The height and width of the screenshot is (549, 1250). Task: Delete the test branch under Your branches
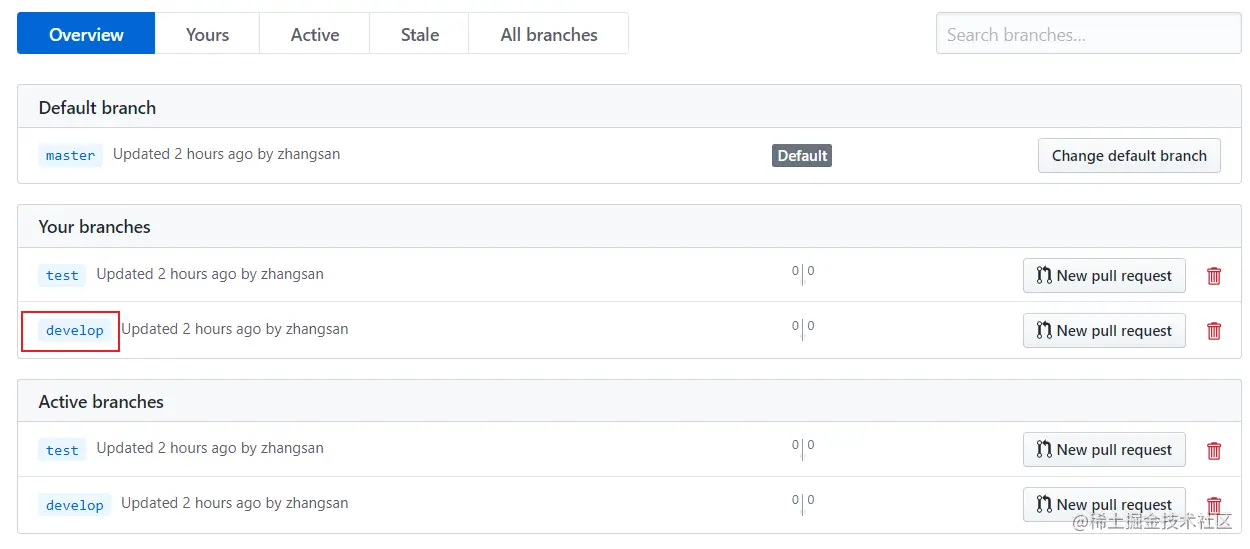pos(1214,276)
